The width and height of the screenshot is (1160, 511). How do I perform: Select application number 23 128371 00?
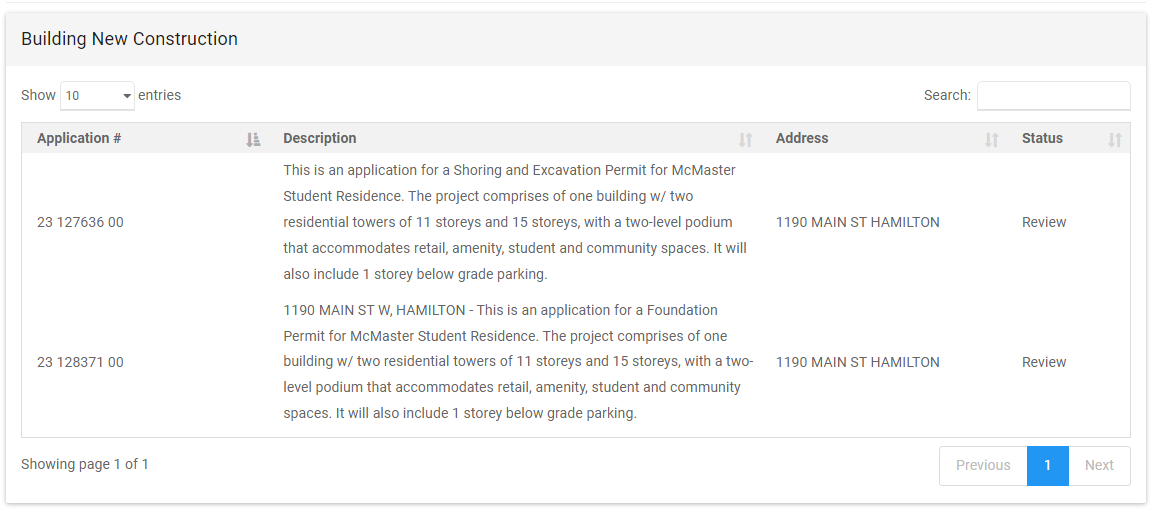coord(80,362)
